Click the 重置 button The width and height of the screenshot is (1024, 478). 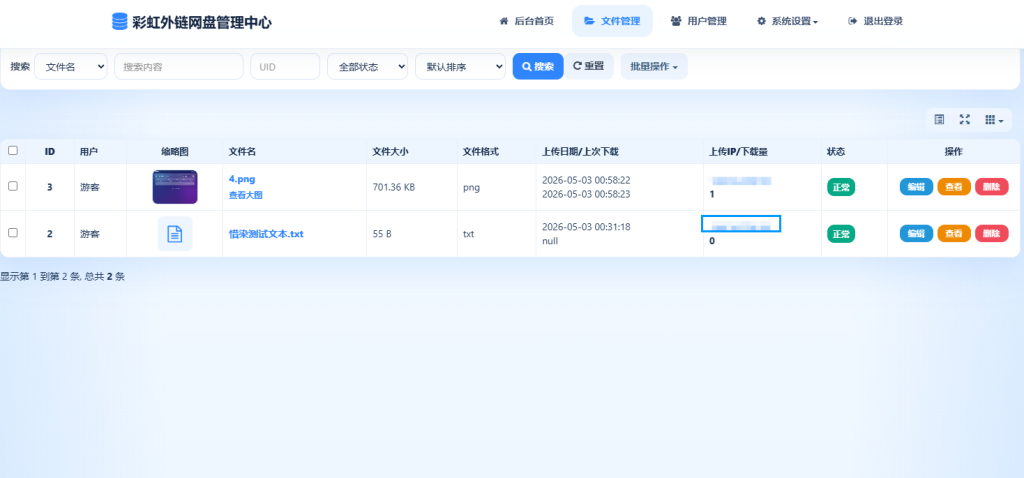point(588,66)
